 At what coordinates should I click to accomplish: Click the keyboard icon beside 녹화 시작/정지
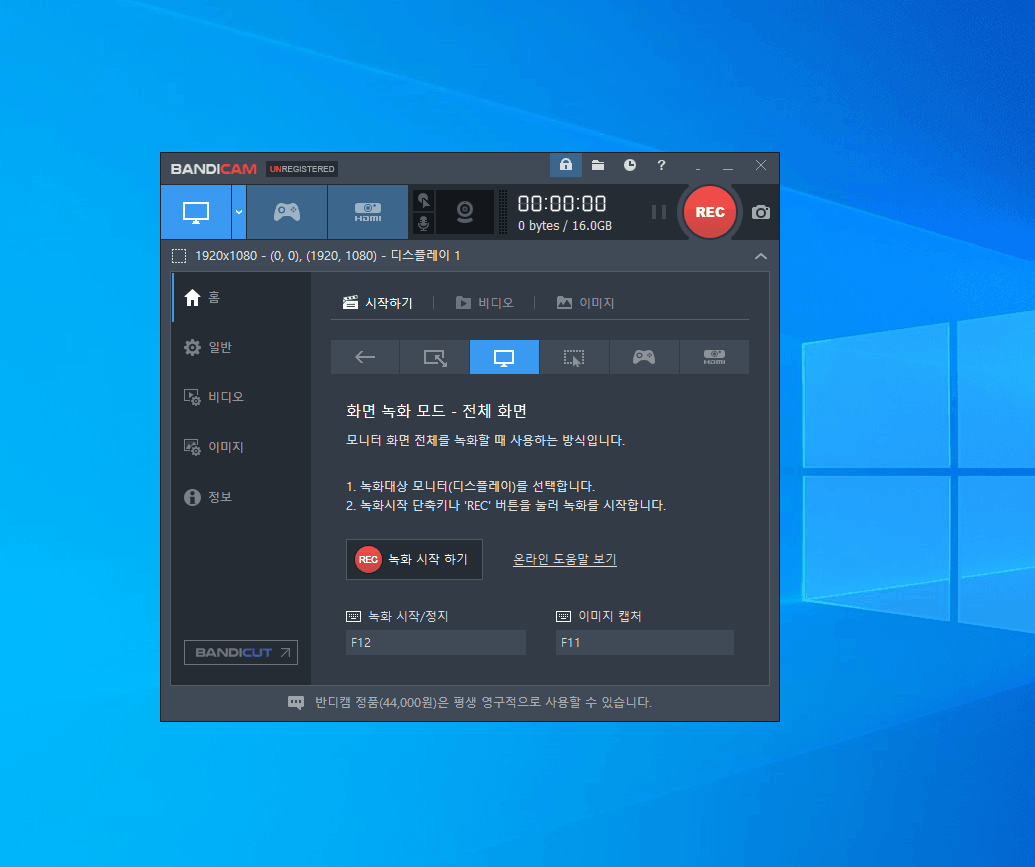click(354, 616)
